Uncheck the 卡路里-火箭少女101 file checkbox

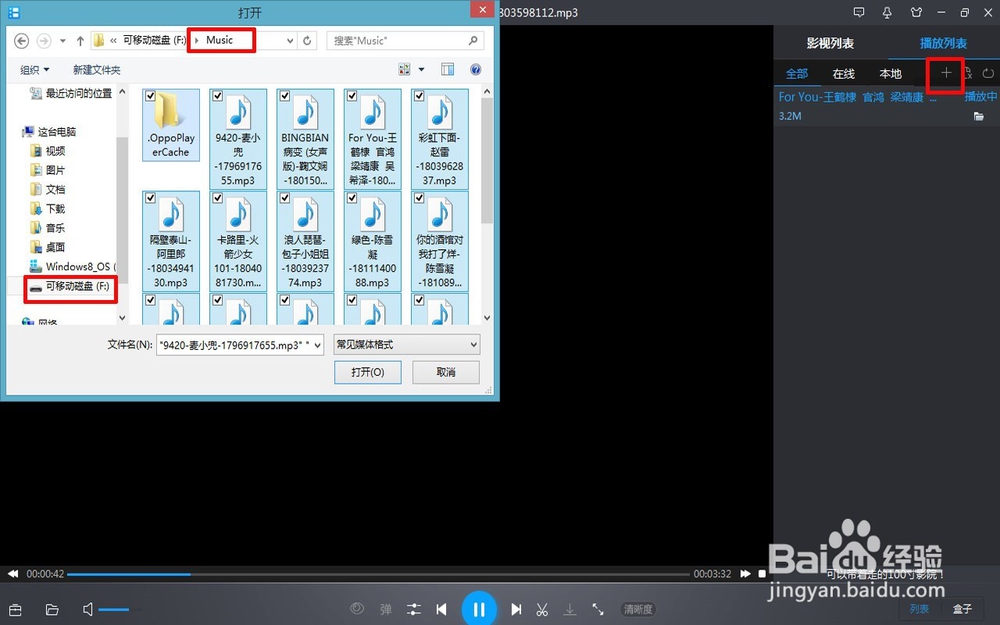217,198
